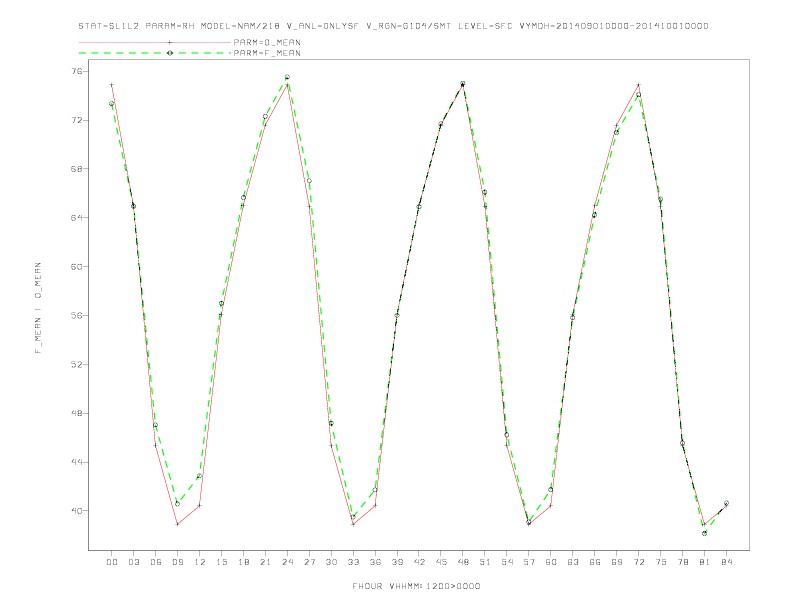Click the PARM=O_MEAN legend label
Viewport: 792px width, 612px height.
[x=267, y=42]
